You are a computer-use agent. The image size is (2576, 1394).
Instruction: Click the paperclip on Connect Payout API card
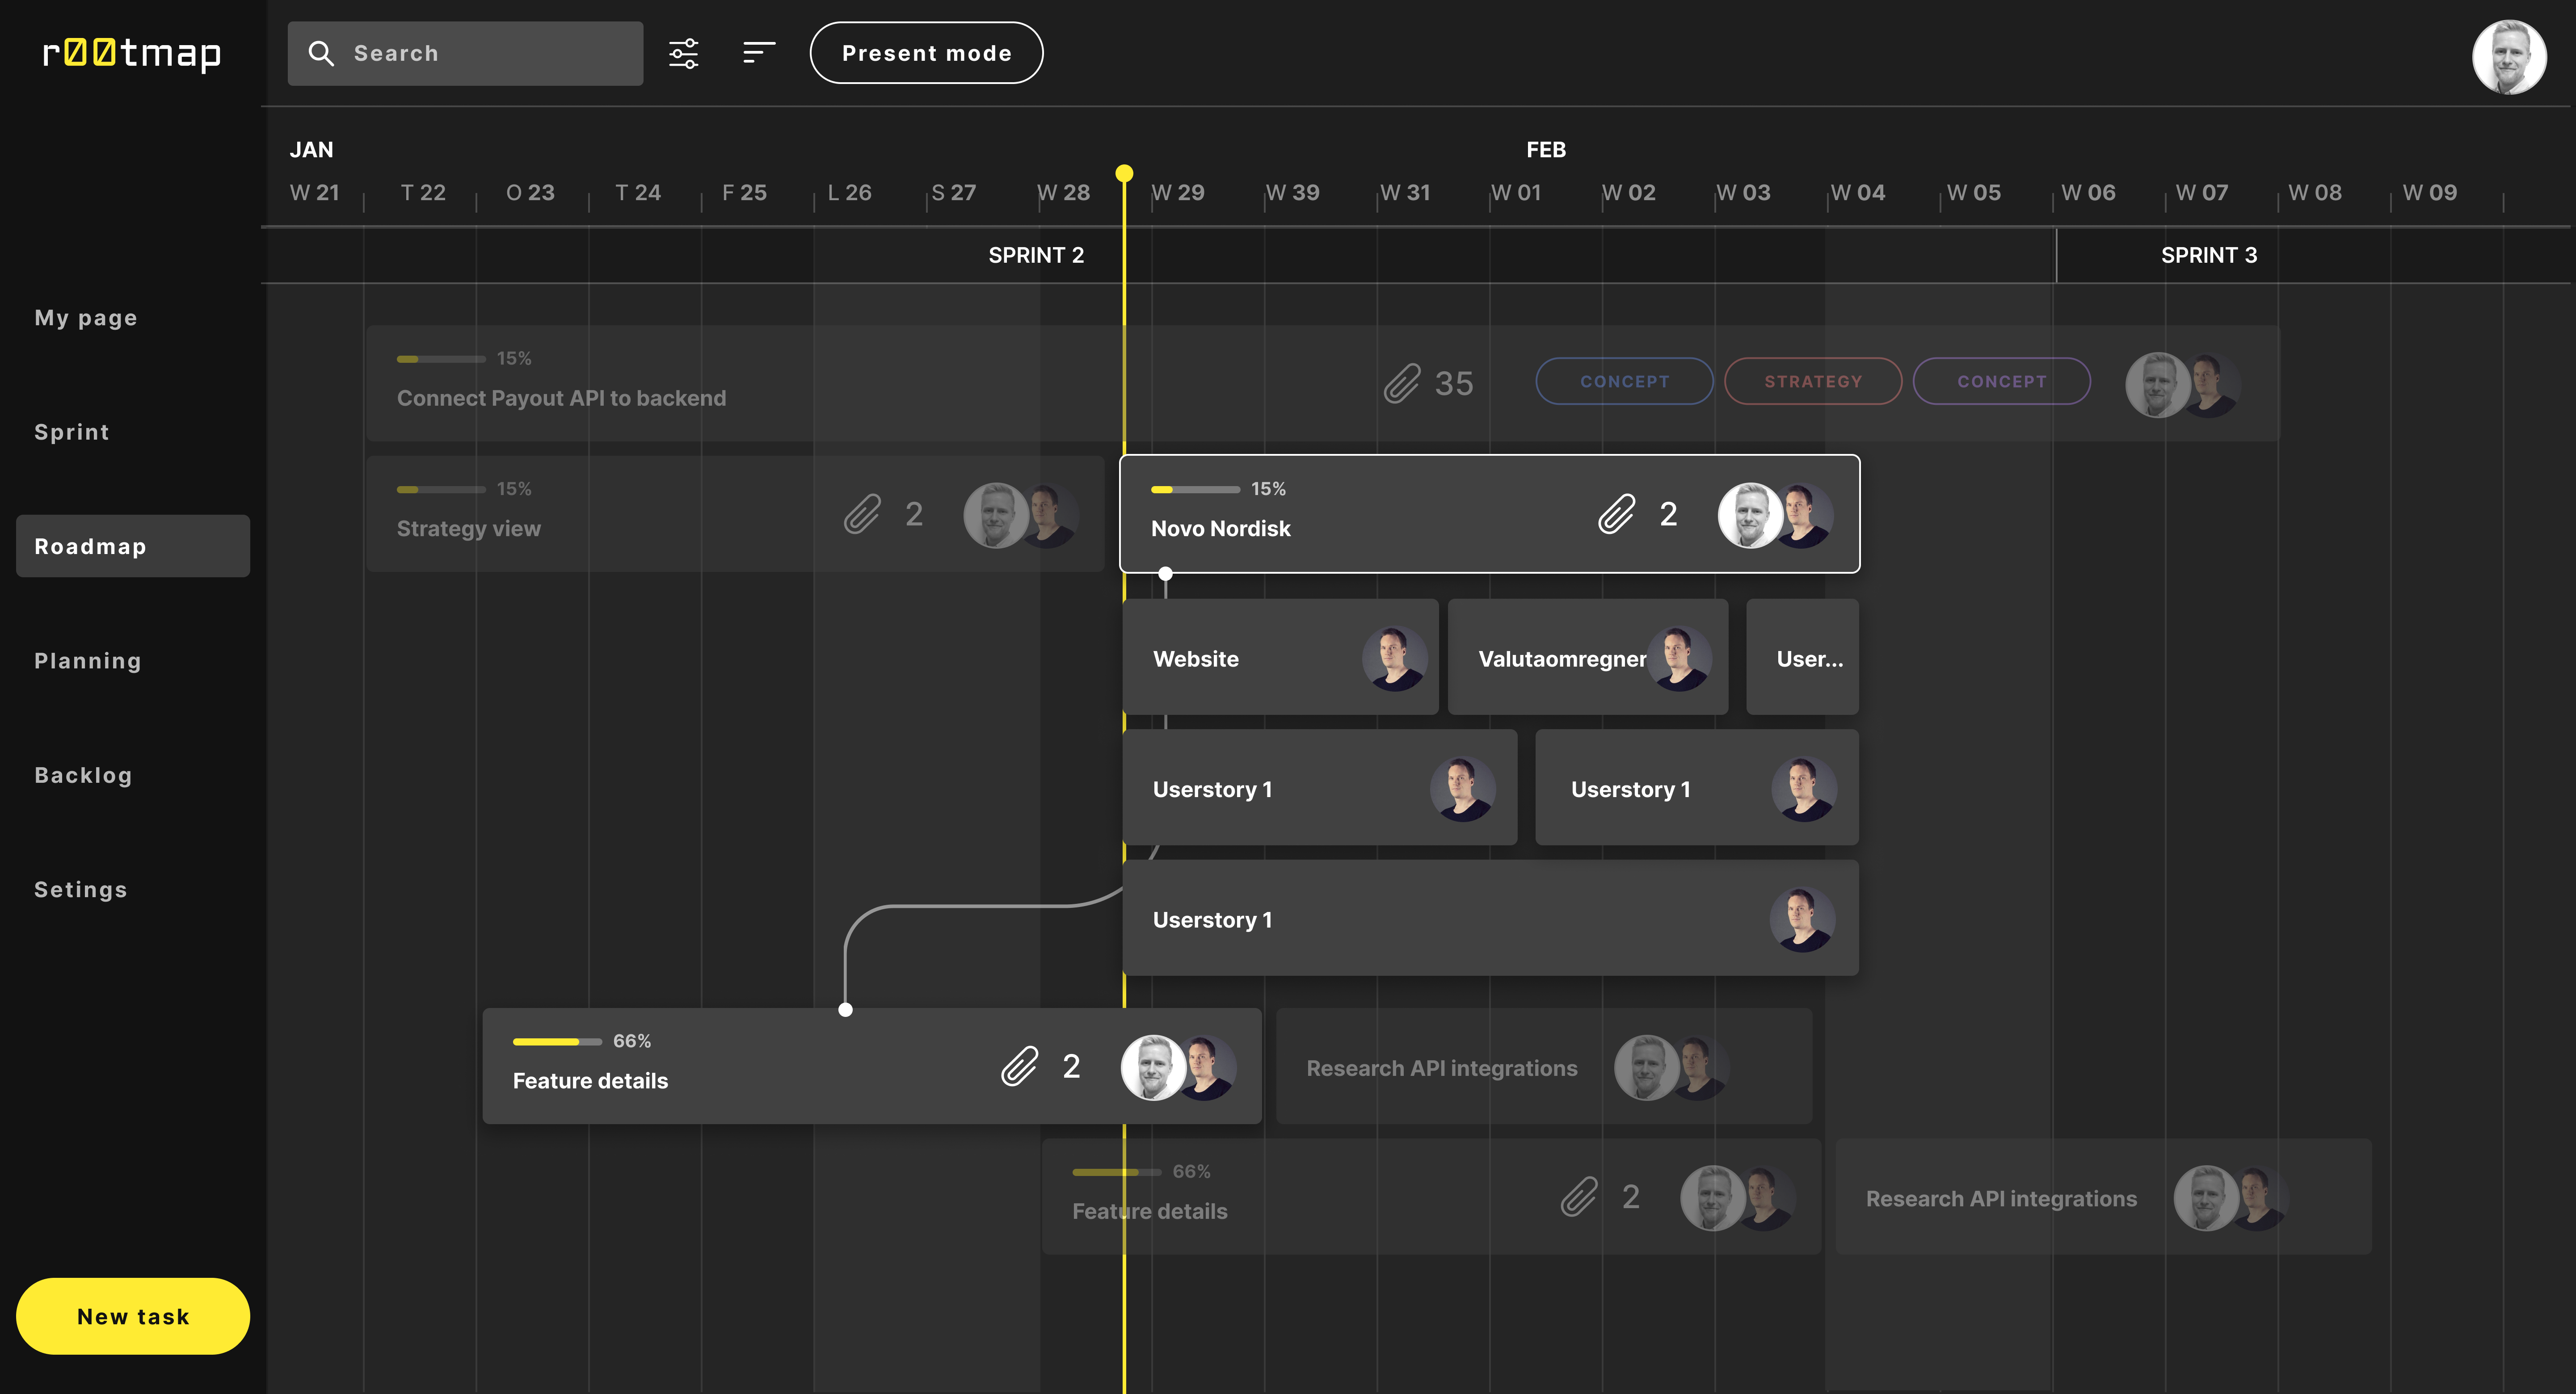(x=1402, y=383)
